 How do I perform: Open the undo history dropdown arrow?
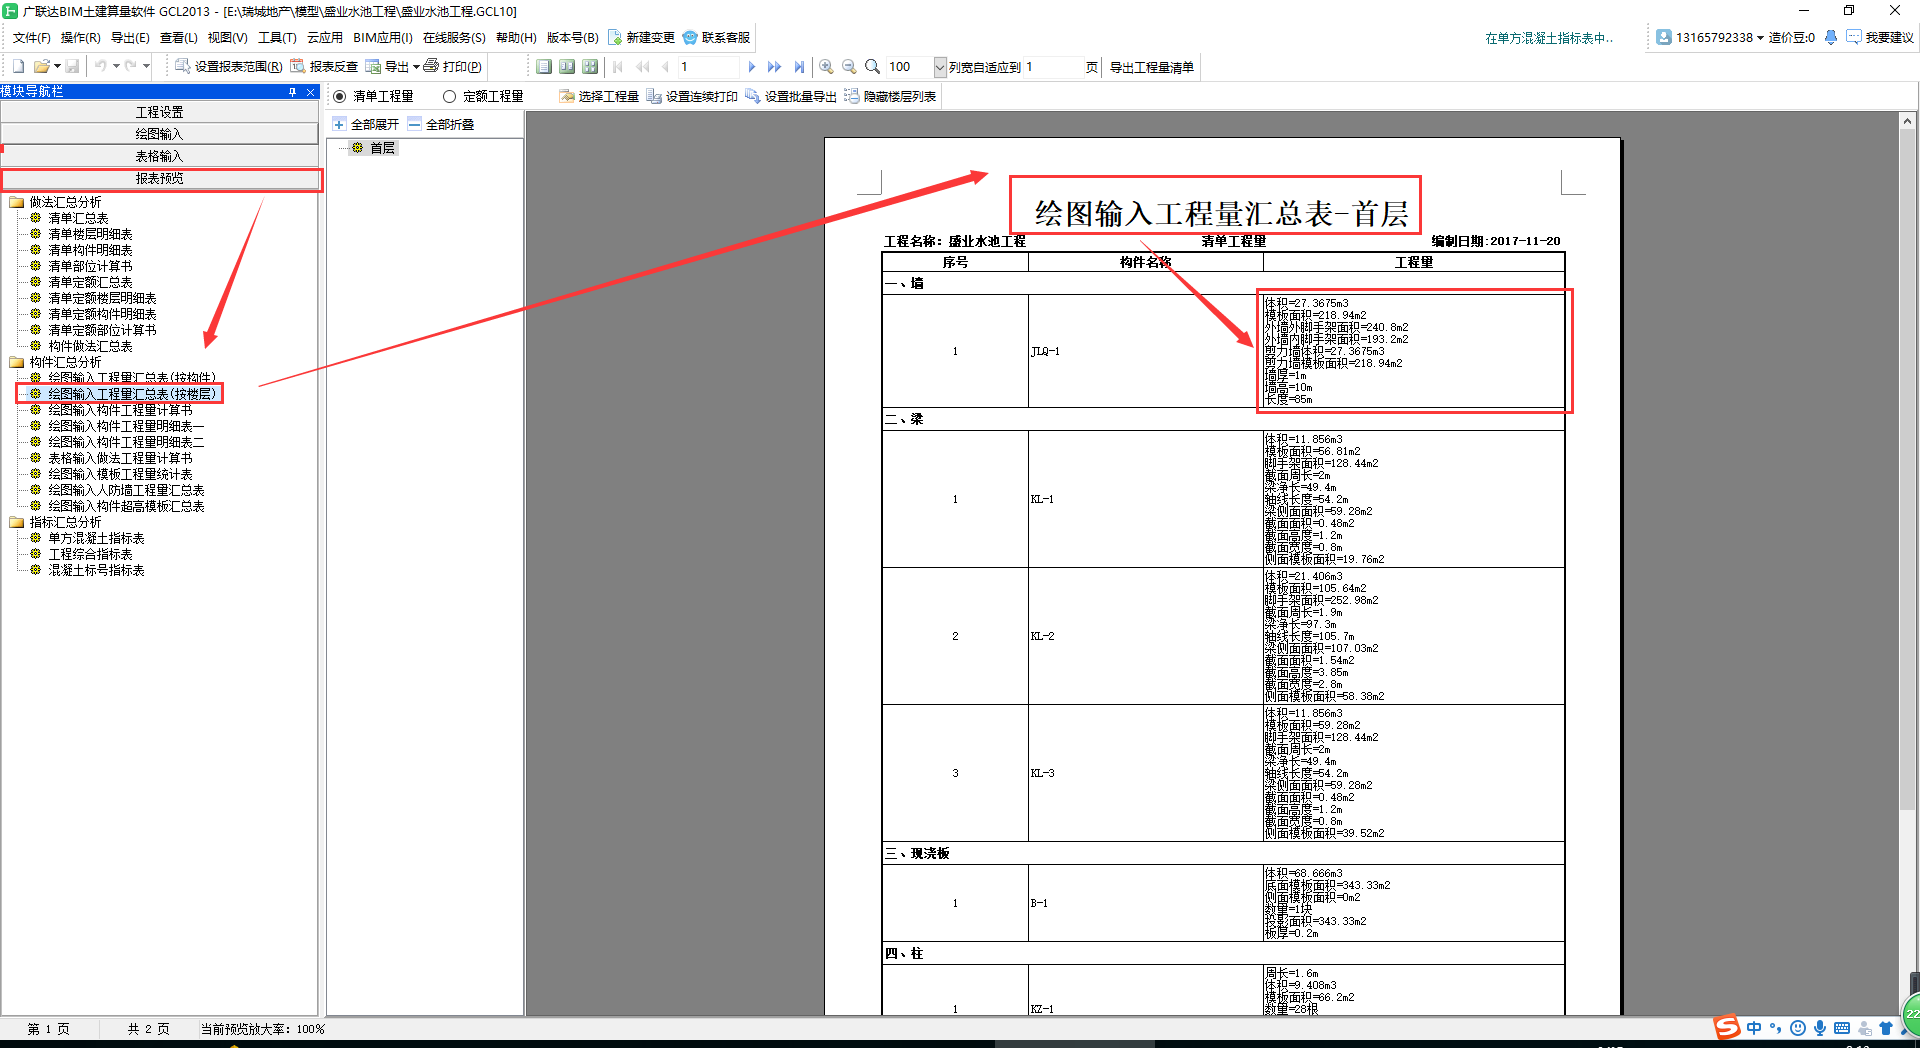point(116,67)
